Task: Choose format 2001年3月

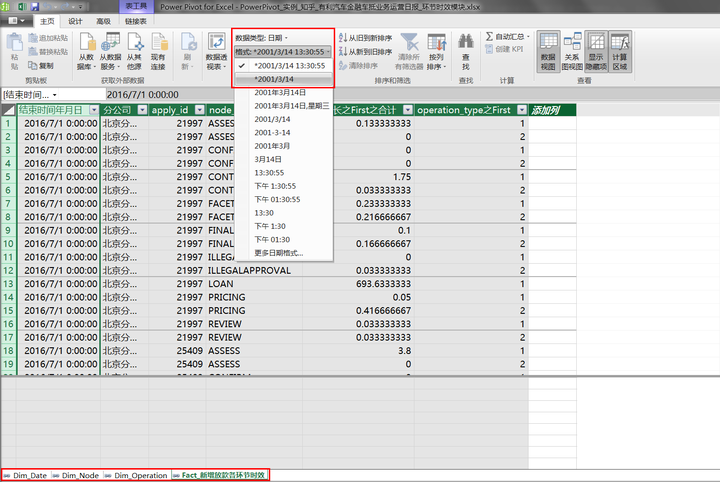Action: (283, 146)
